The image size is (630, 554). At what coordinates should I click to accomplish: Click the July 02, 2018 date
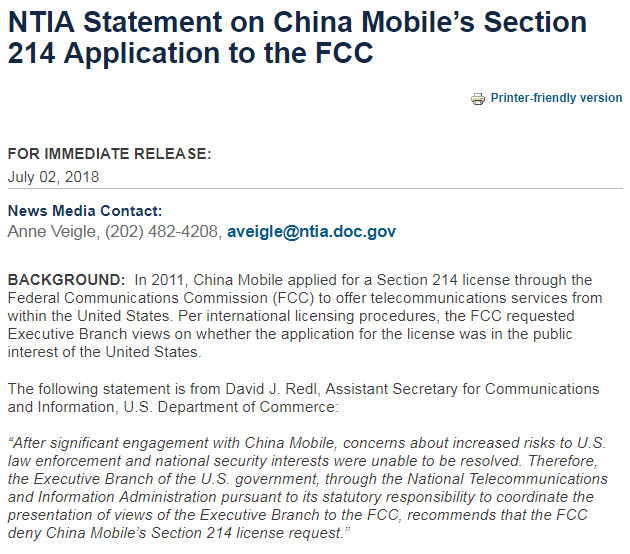pyautogui.click(x=53, y=177)
